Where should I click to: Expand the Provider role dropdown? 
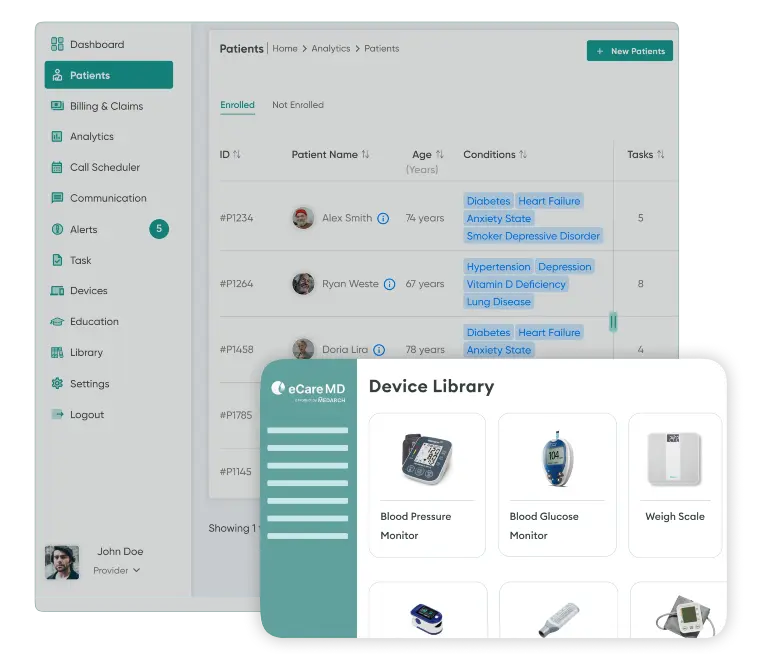point(116,570)
